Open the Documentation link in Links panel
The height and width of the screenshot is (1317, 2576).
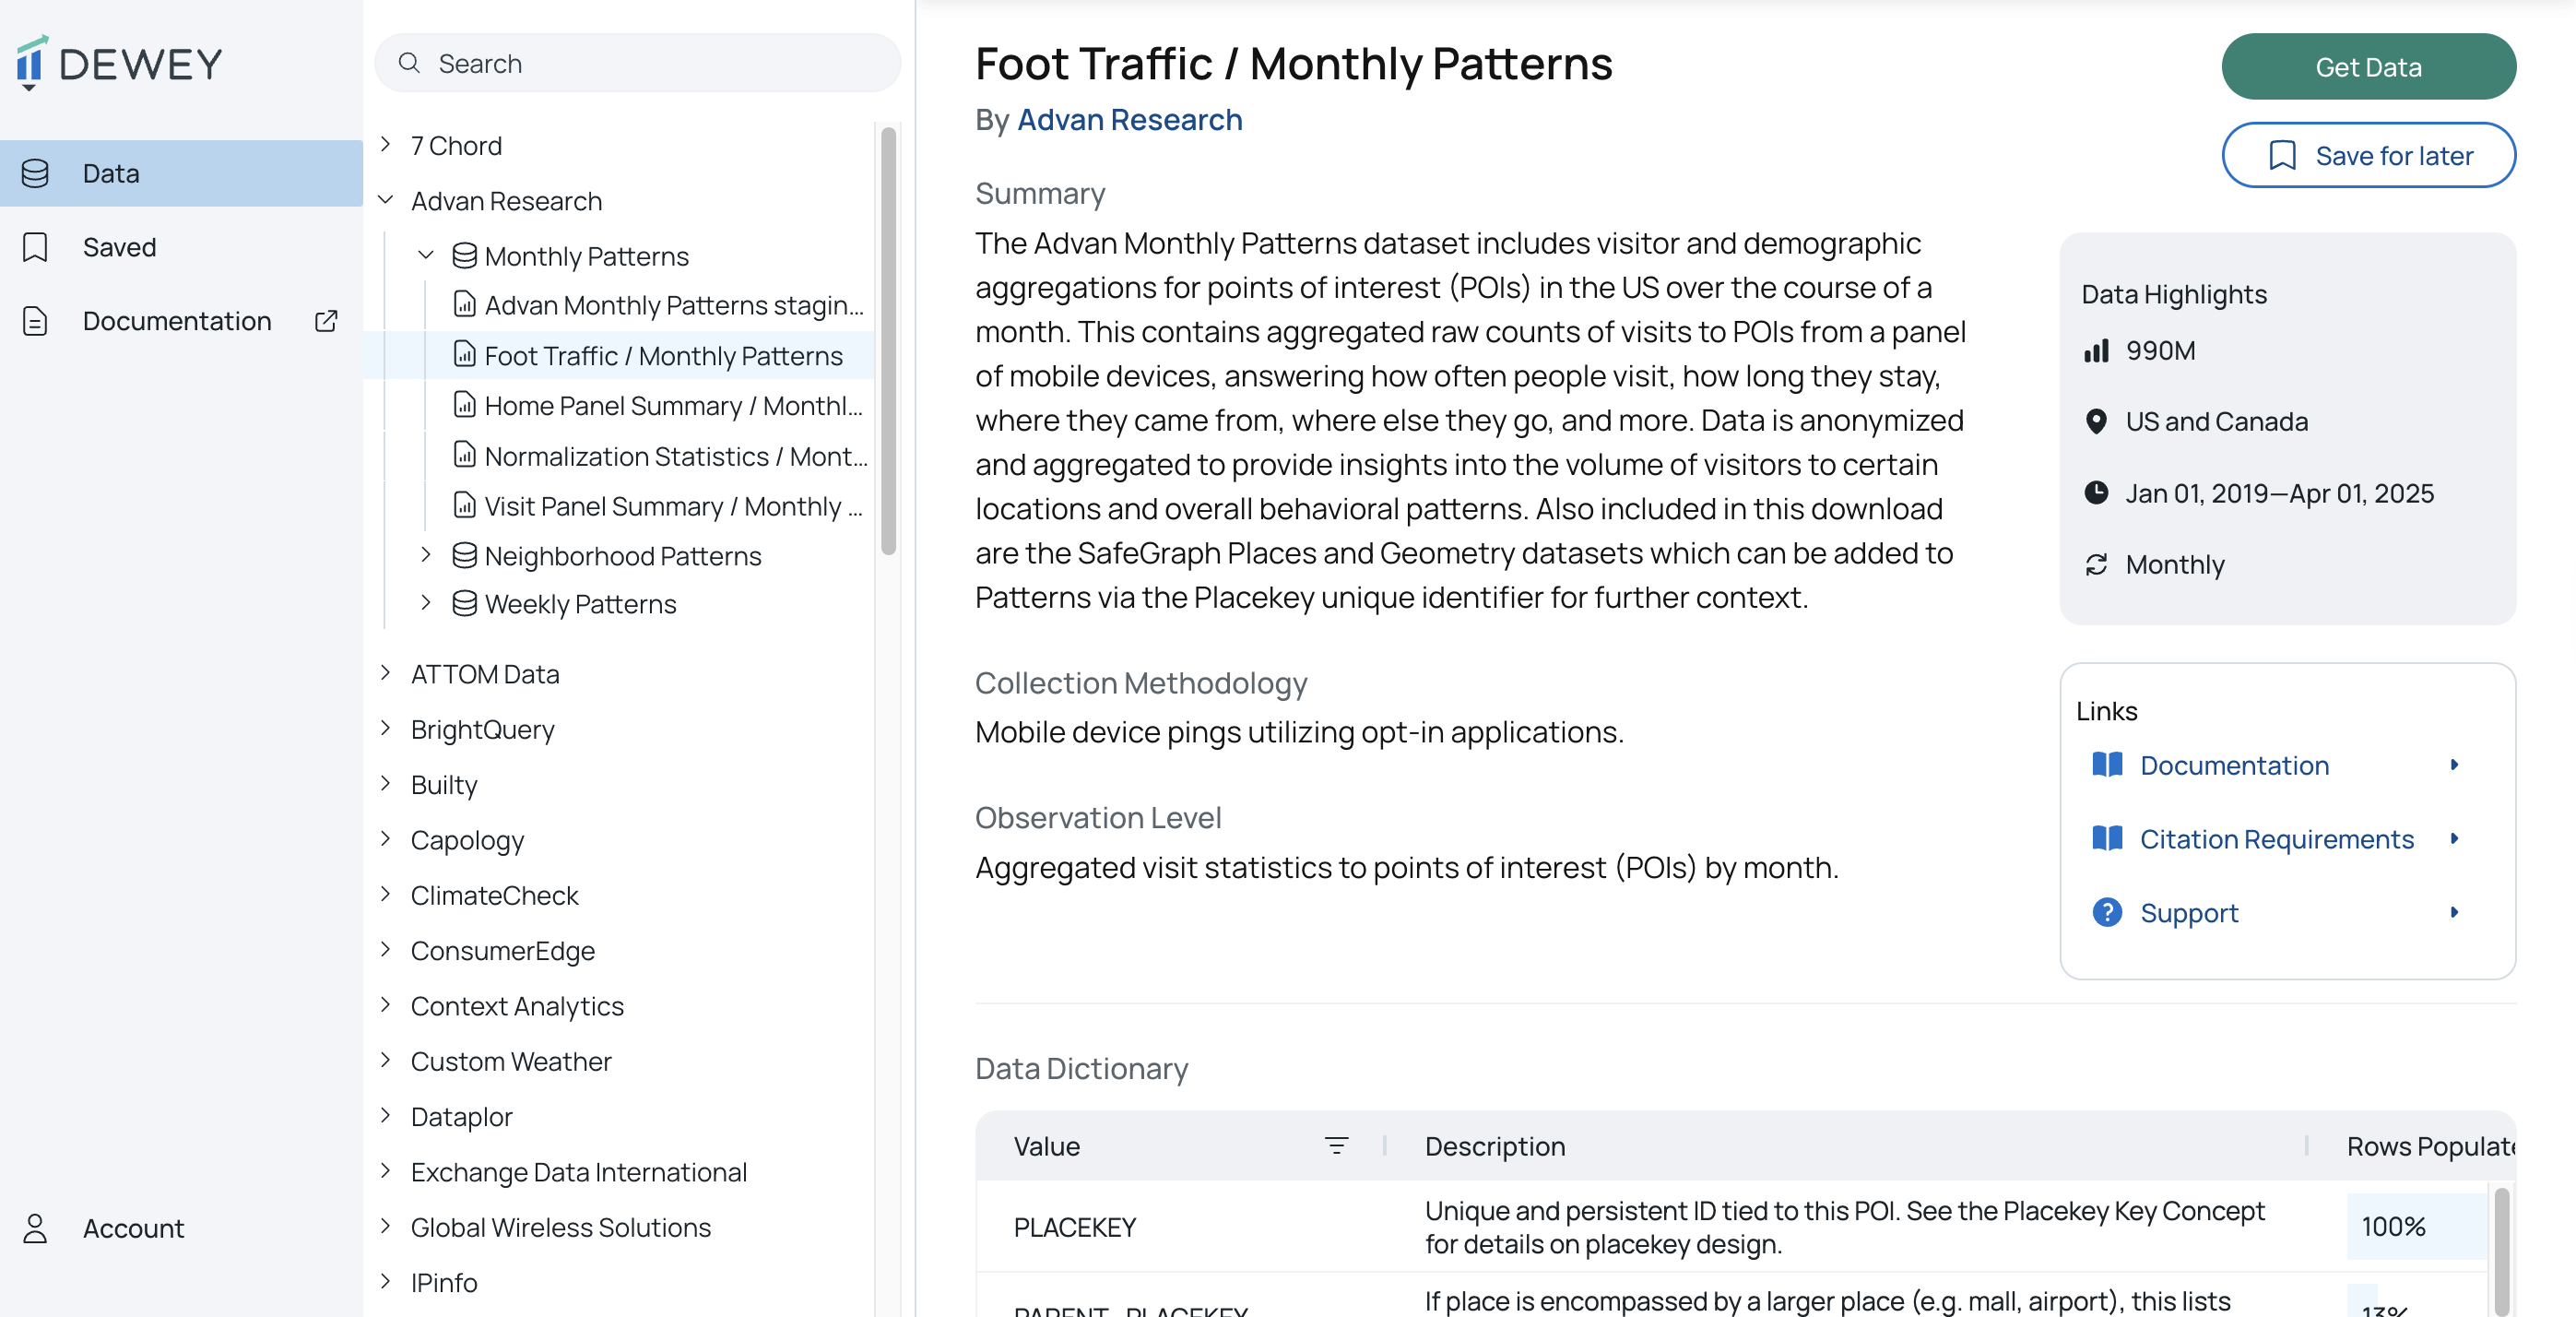coord(2275,765)
